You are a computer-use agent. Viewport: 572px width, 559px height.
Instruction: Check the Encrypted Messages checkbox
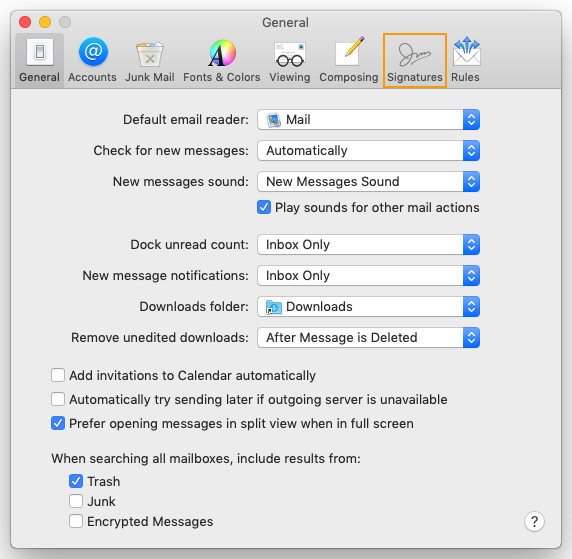click(76, 521)
